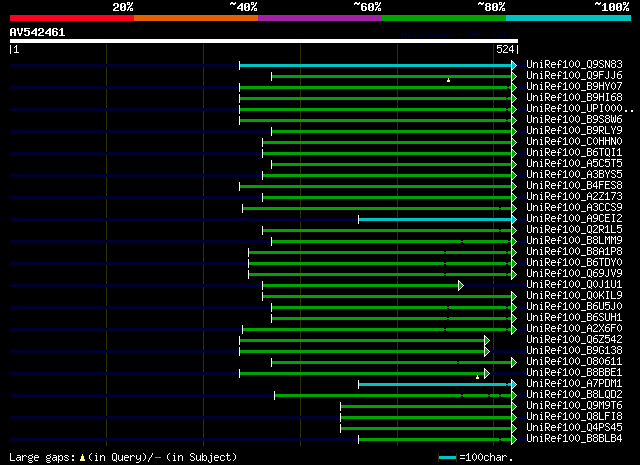640x465 pixels.
Task: Click the ~60% legend label
Action: click(x=368, y=7)
